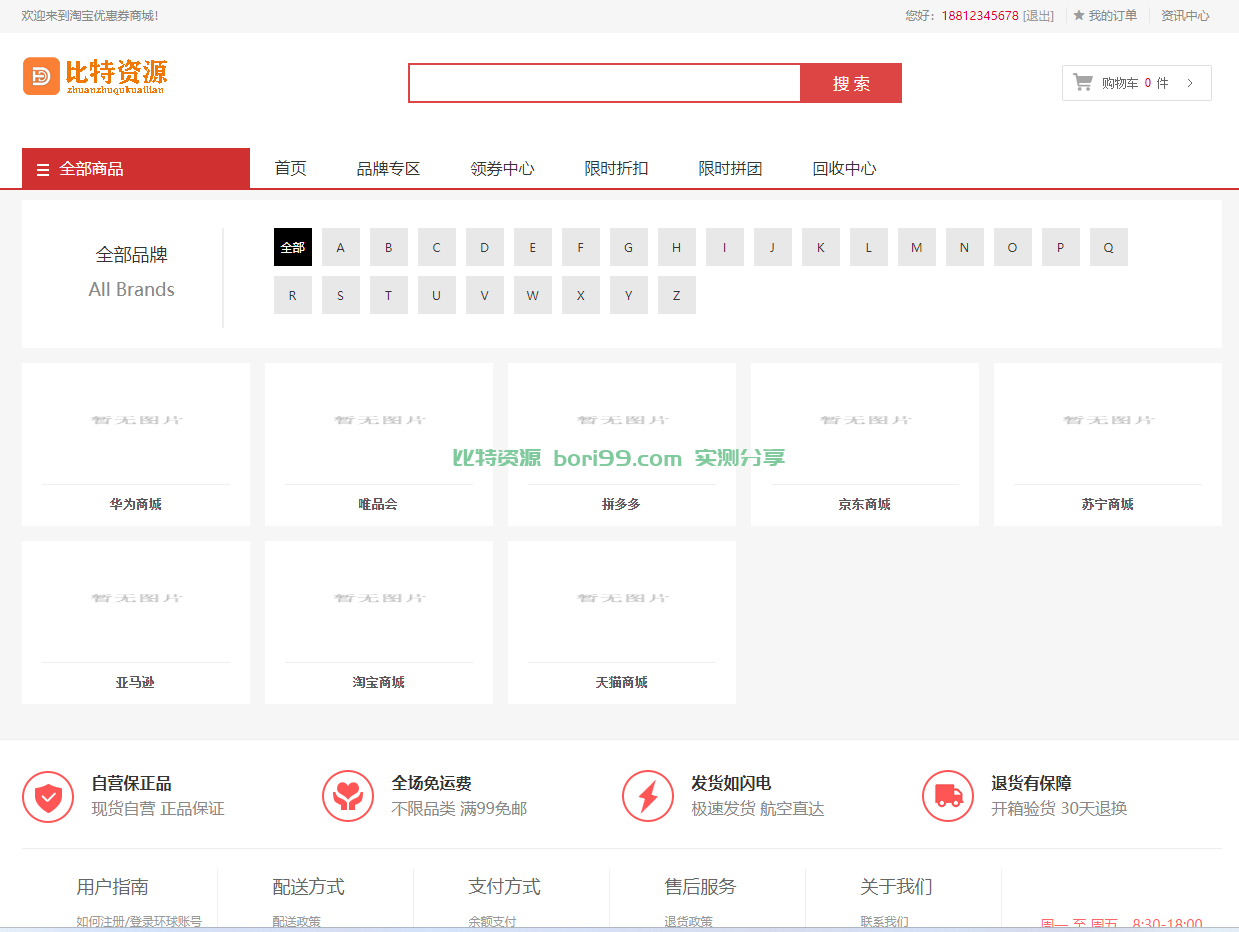Viewport: 1239px width, 932px height.
Task: Open the 拼多多 brand card
Action: click(x=622, y=444)
